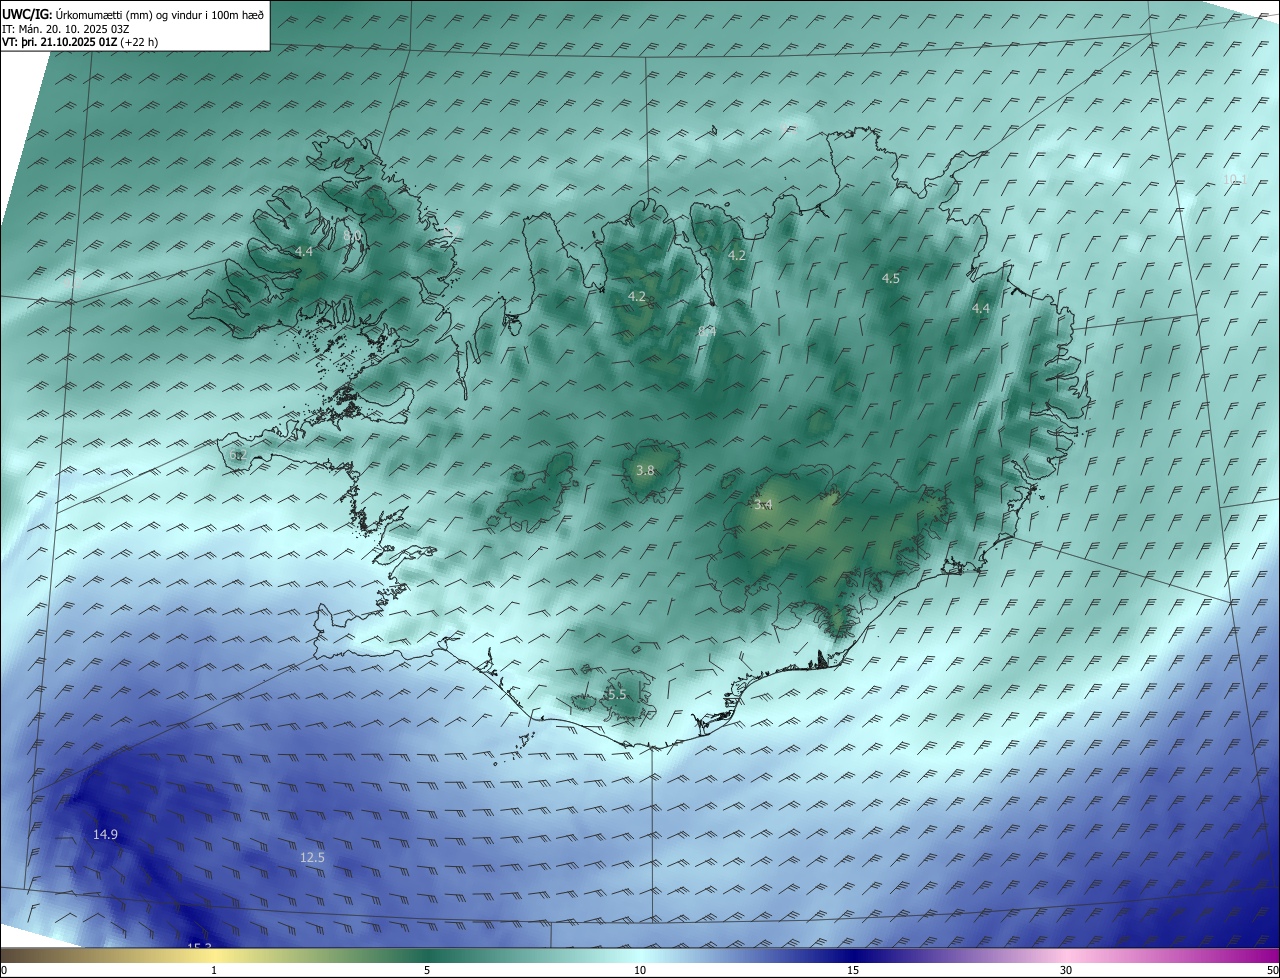Click the title 'Úrkomumætti (mm) og vindur i 100m hæð'

[160, 14]
